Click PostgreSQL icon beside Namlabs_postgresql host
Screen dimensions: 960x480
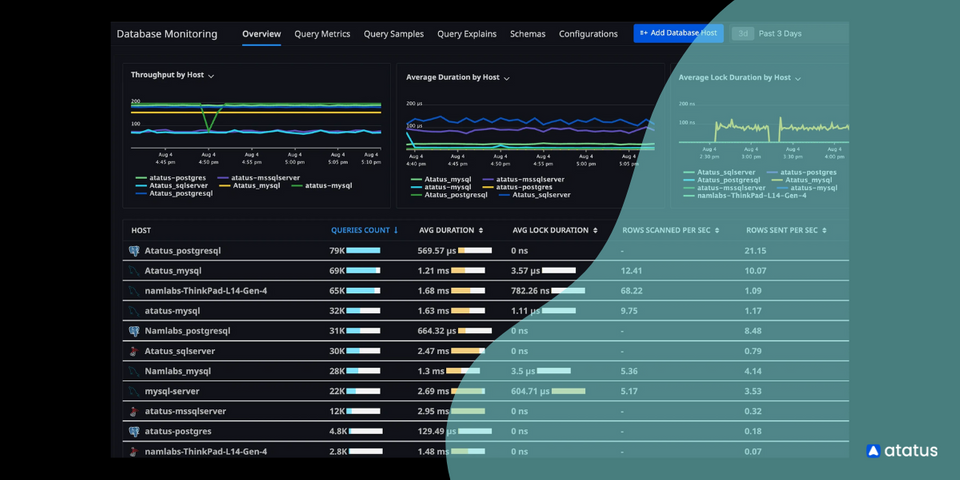[134, 331]
